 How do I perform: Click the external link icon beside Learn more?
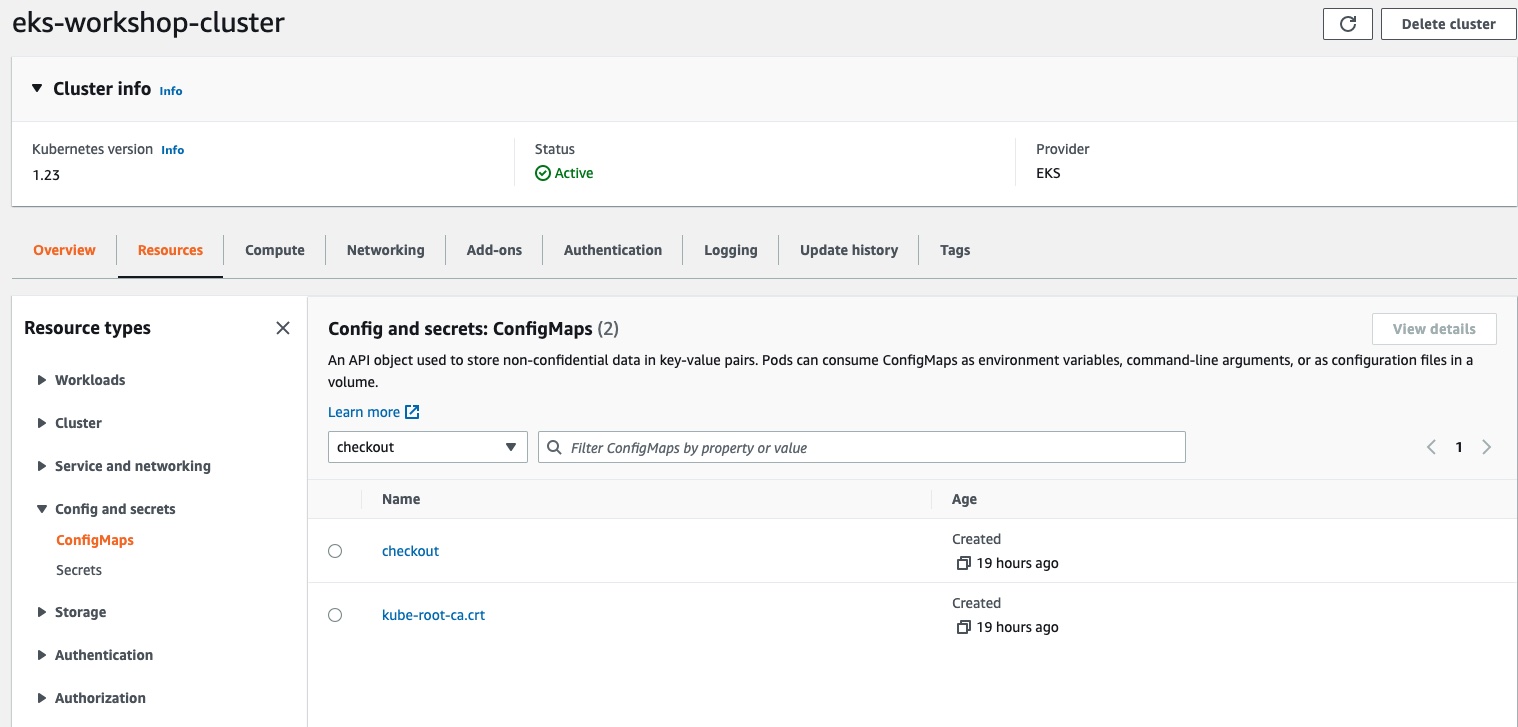pyautogui.click(x=412, y=412)
